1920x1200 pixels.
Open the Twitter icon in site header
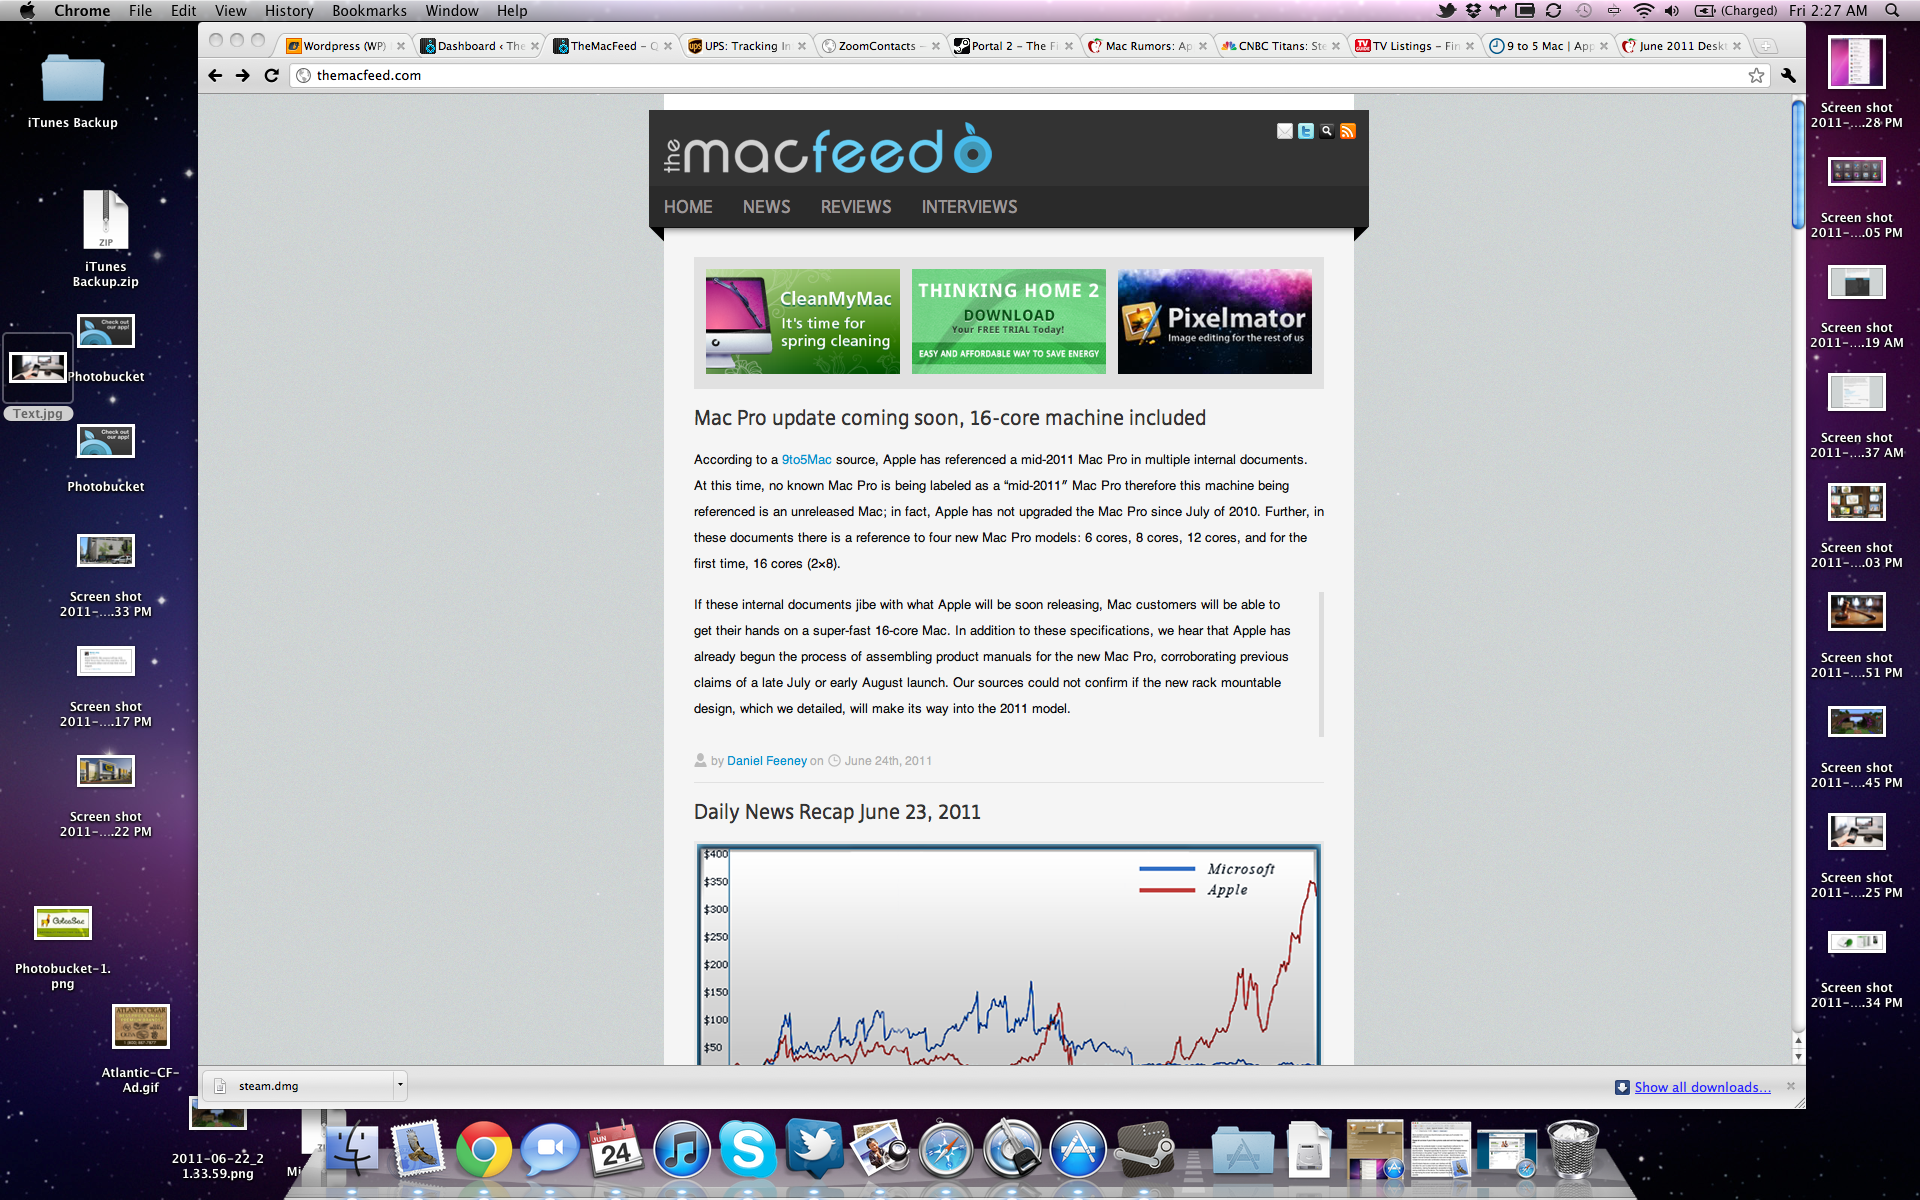[x=1306, y=131]
